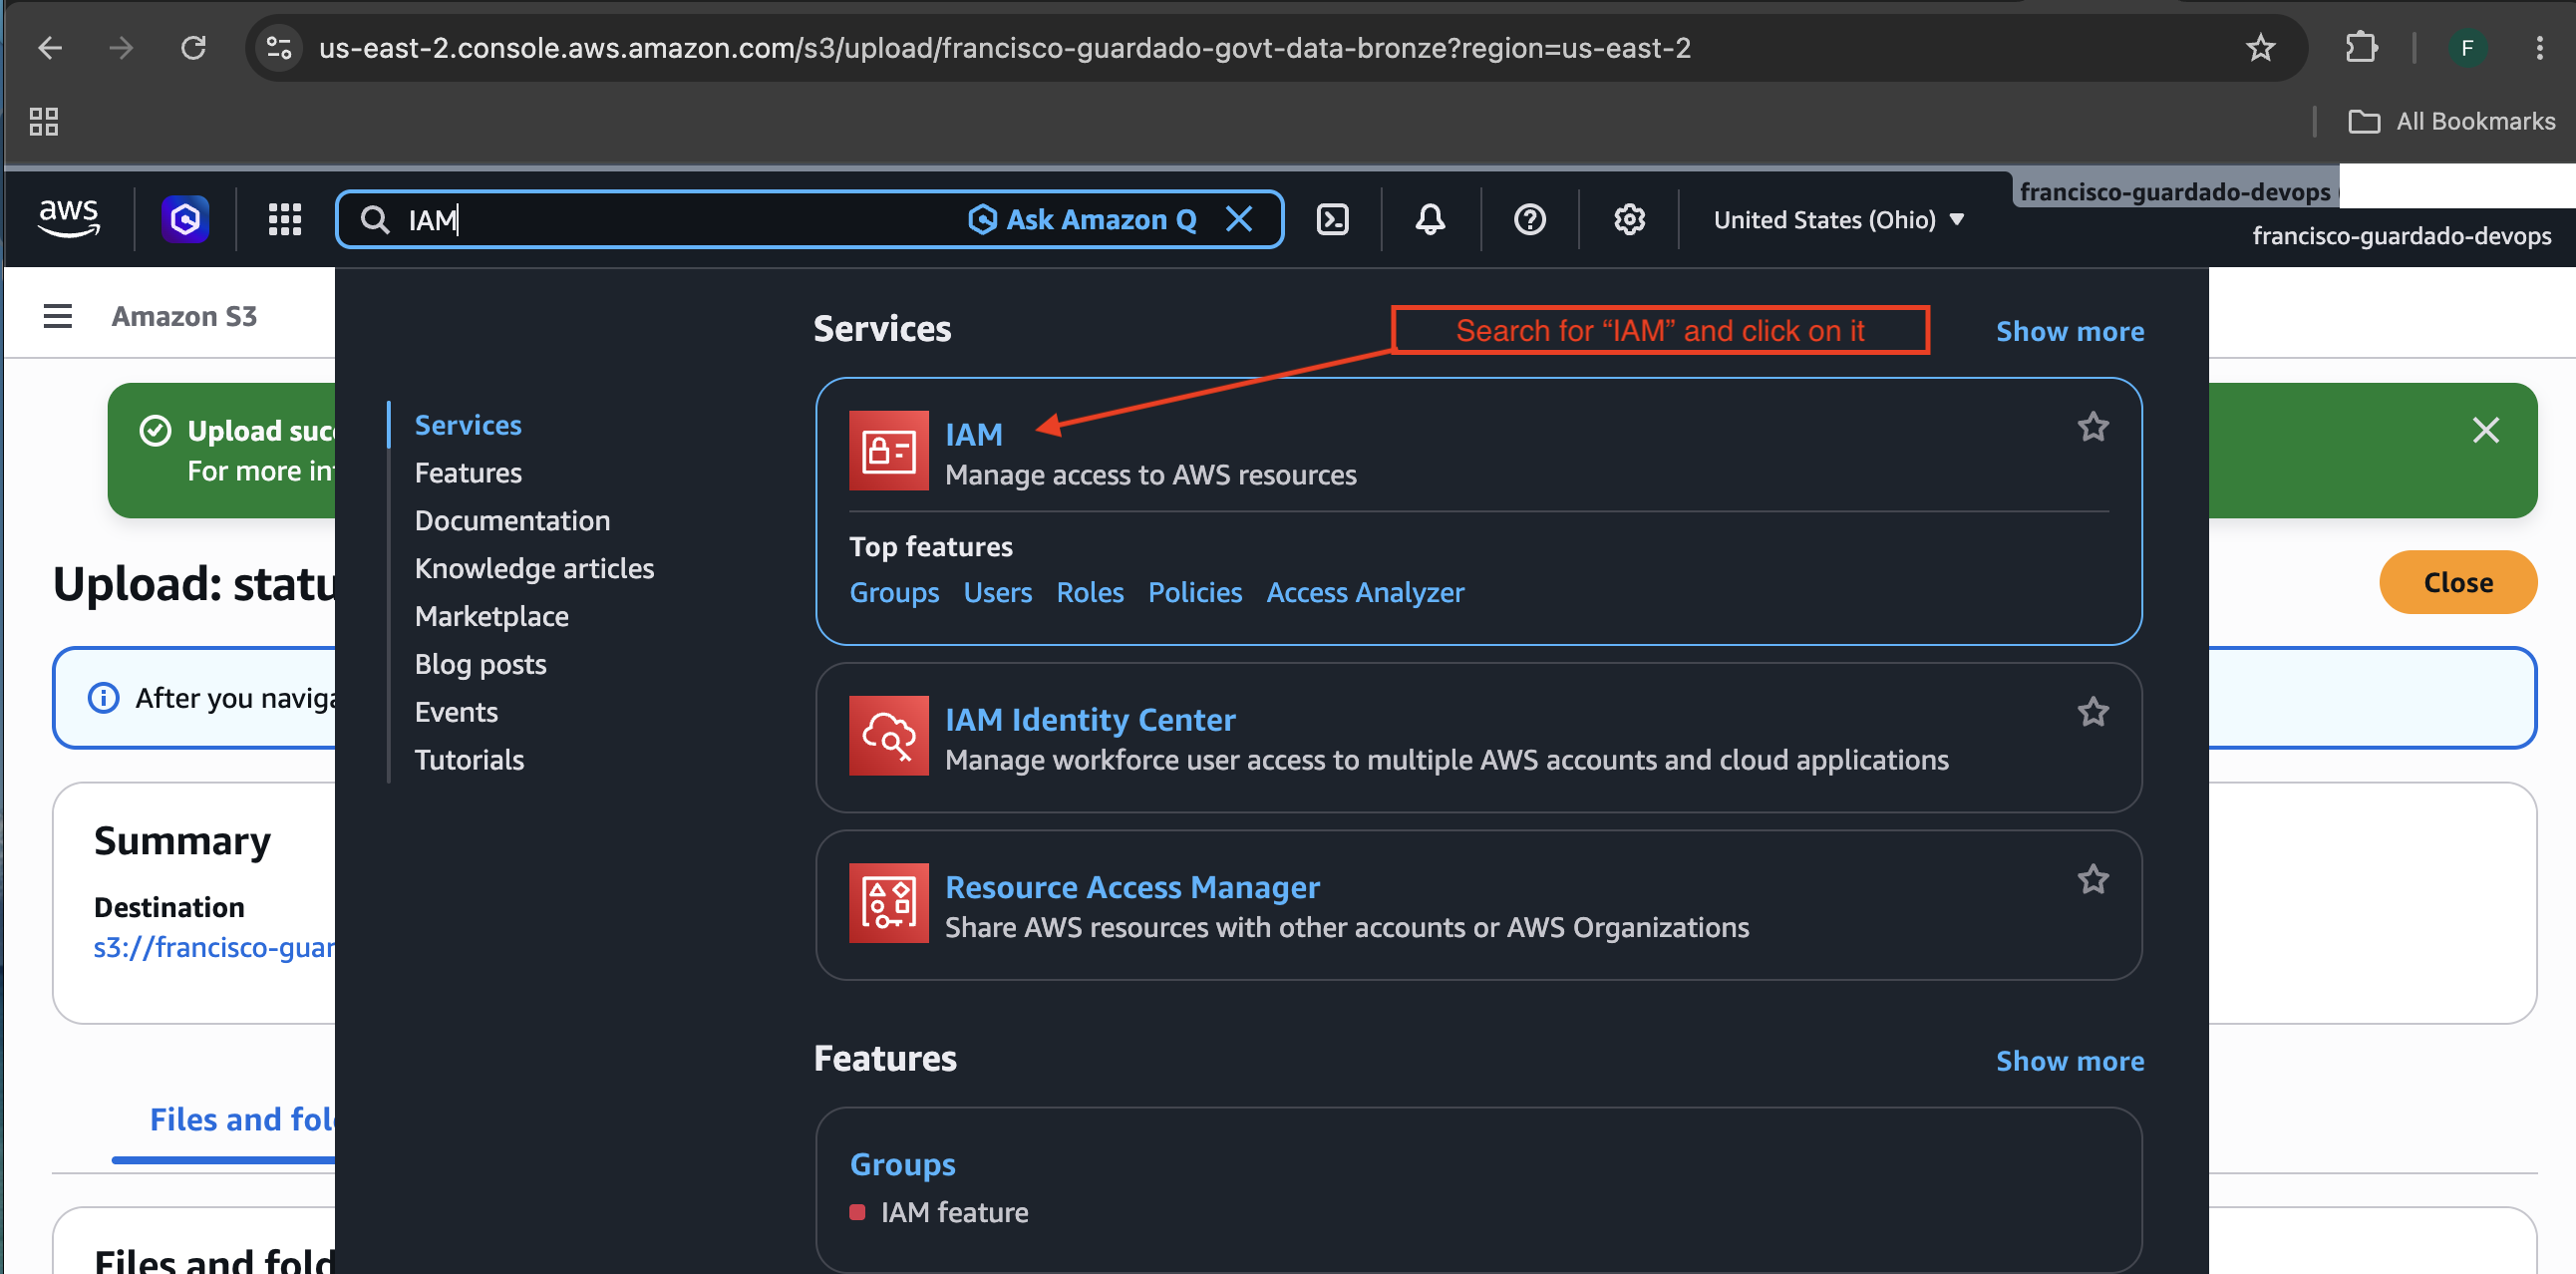Open IAM Users top feature
This screenshot has width=2576, height=1274.
tap(997, 593)
